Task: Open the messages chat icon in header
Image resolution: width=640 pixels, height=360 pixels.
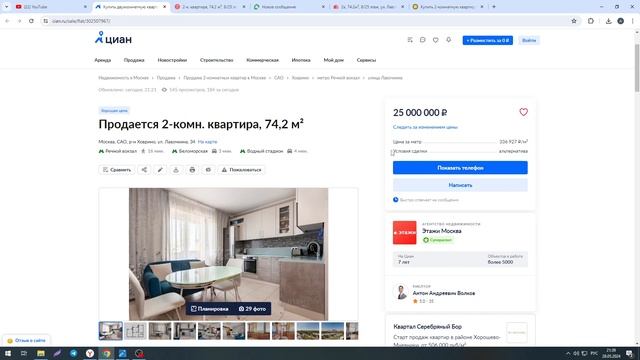Action: (422, 40)
